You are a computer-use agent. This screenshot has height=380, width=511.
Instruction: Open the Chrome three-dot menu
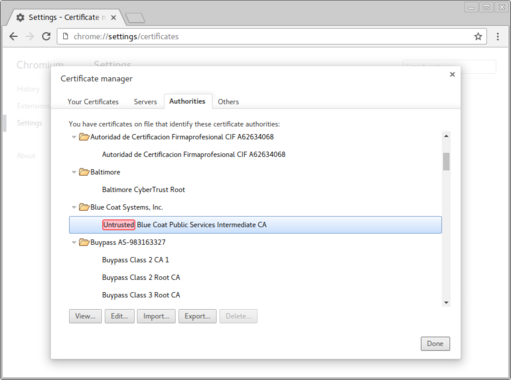tap(498, 36)
